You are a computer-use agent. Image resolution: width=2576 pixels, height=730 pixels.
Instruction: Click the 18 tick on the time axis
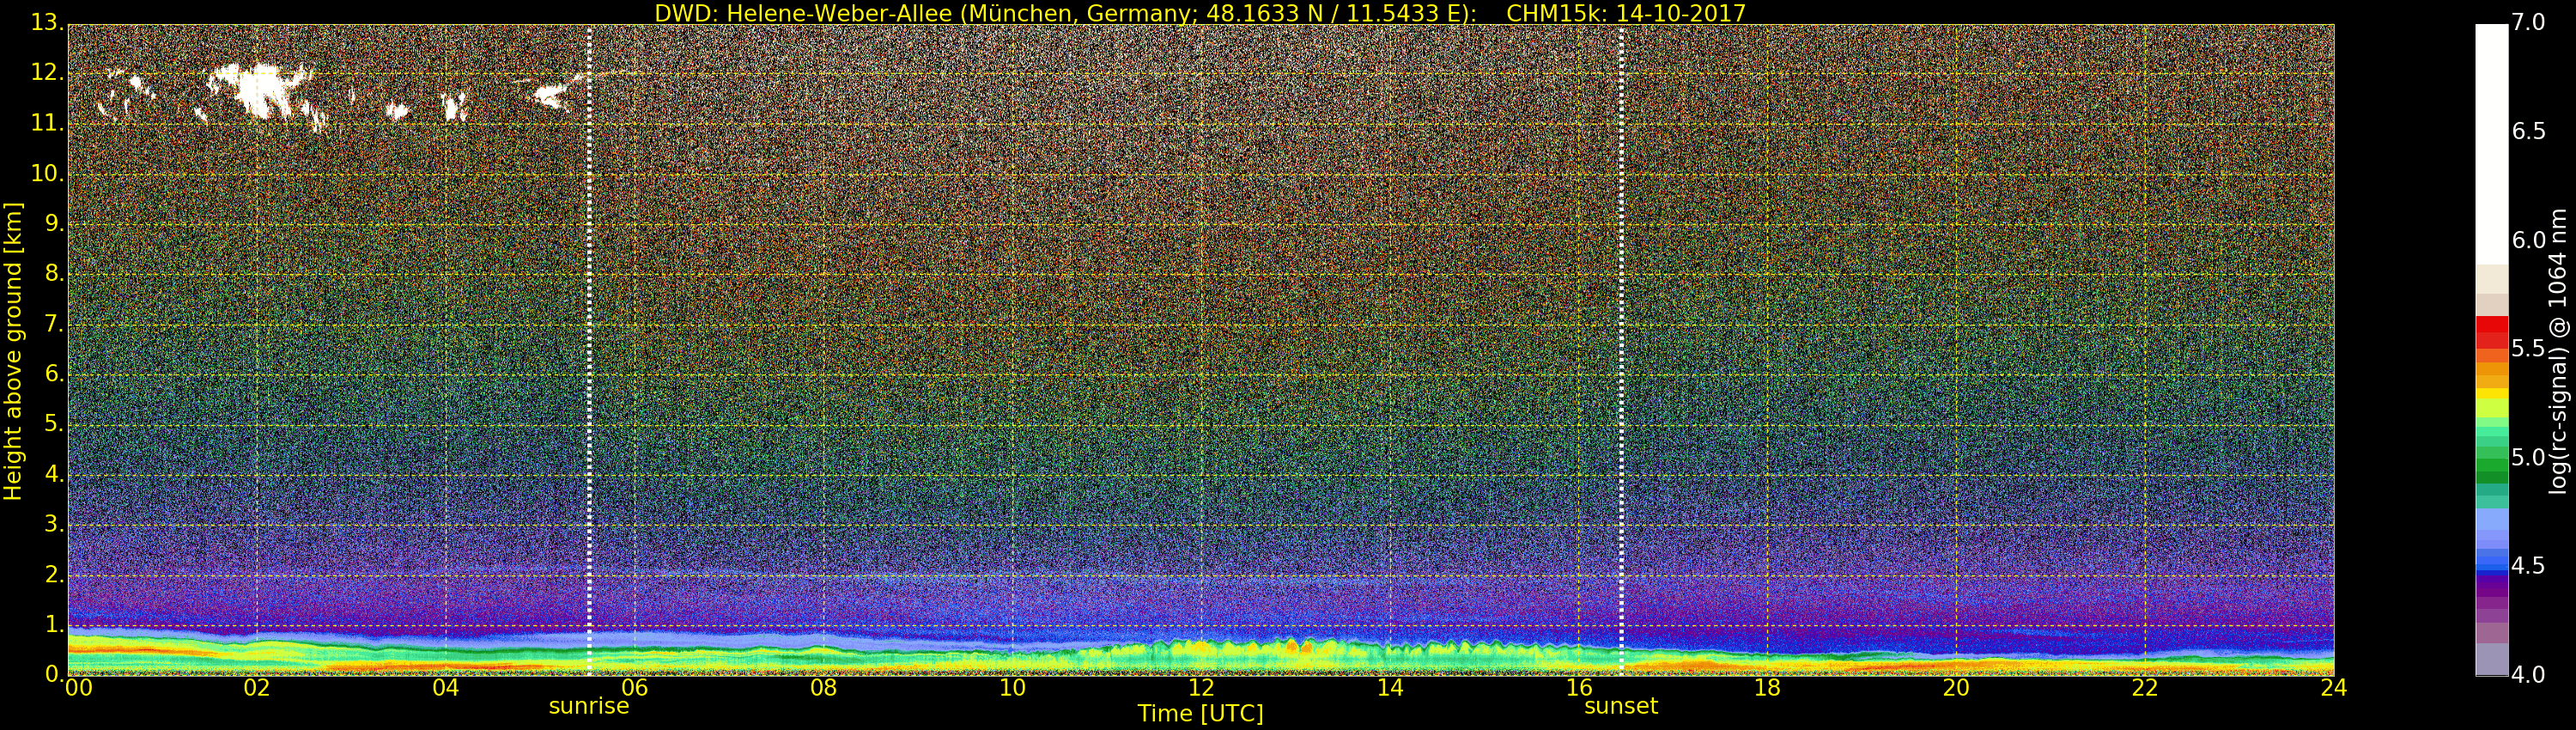[1767, 688]
